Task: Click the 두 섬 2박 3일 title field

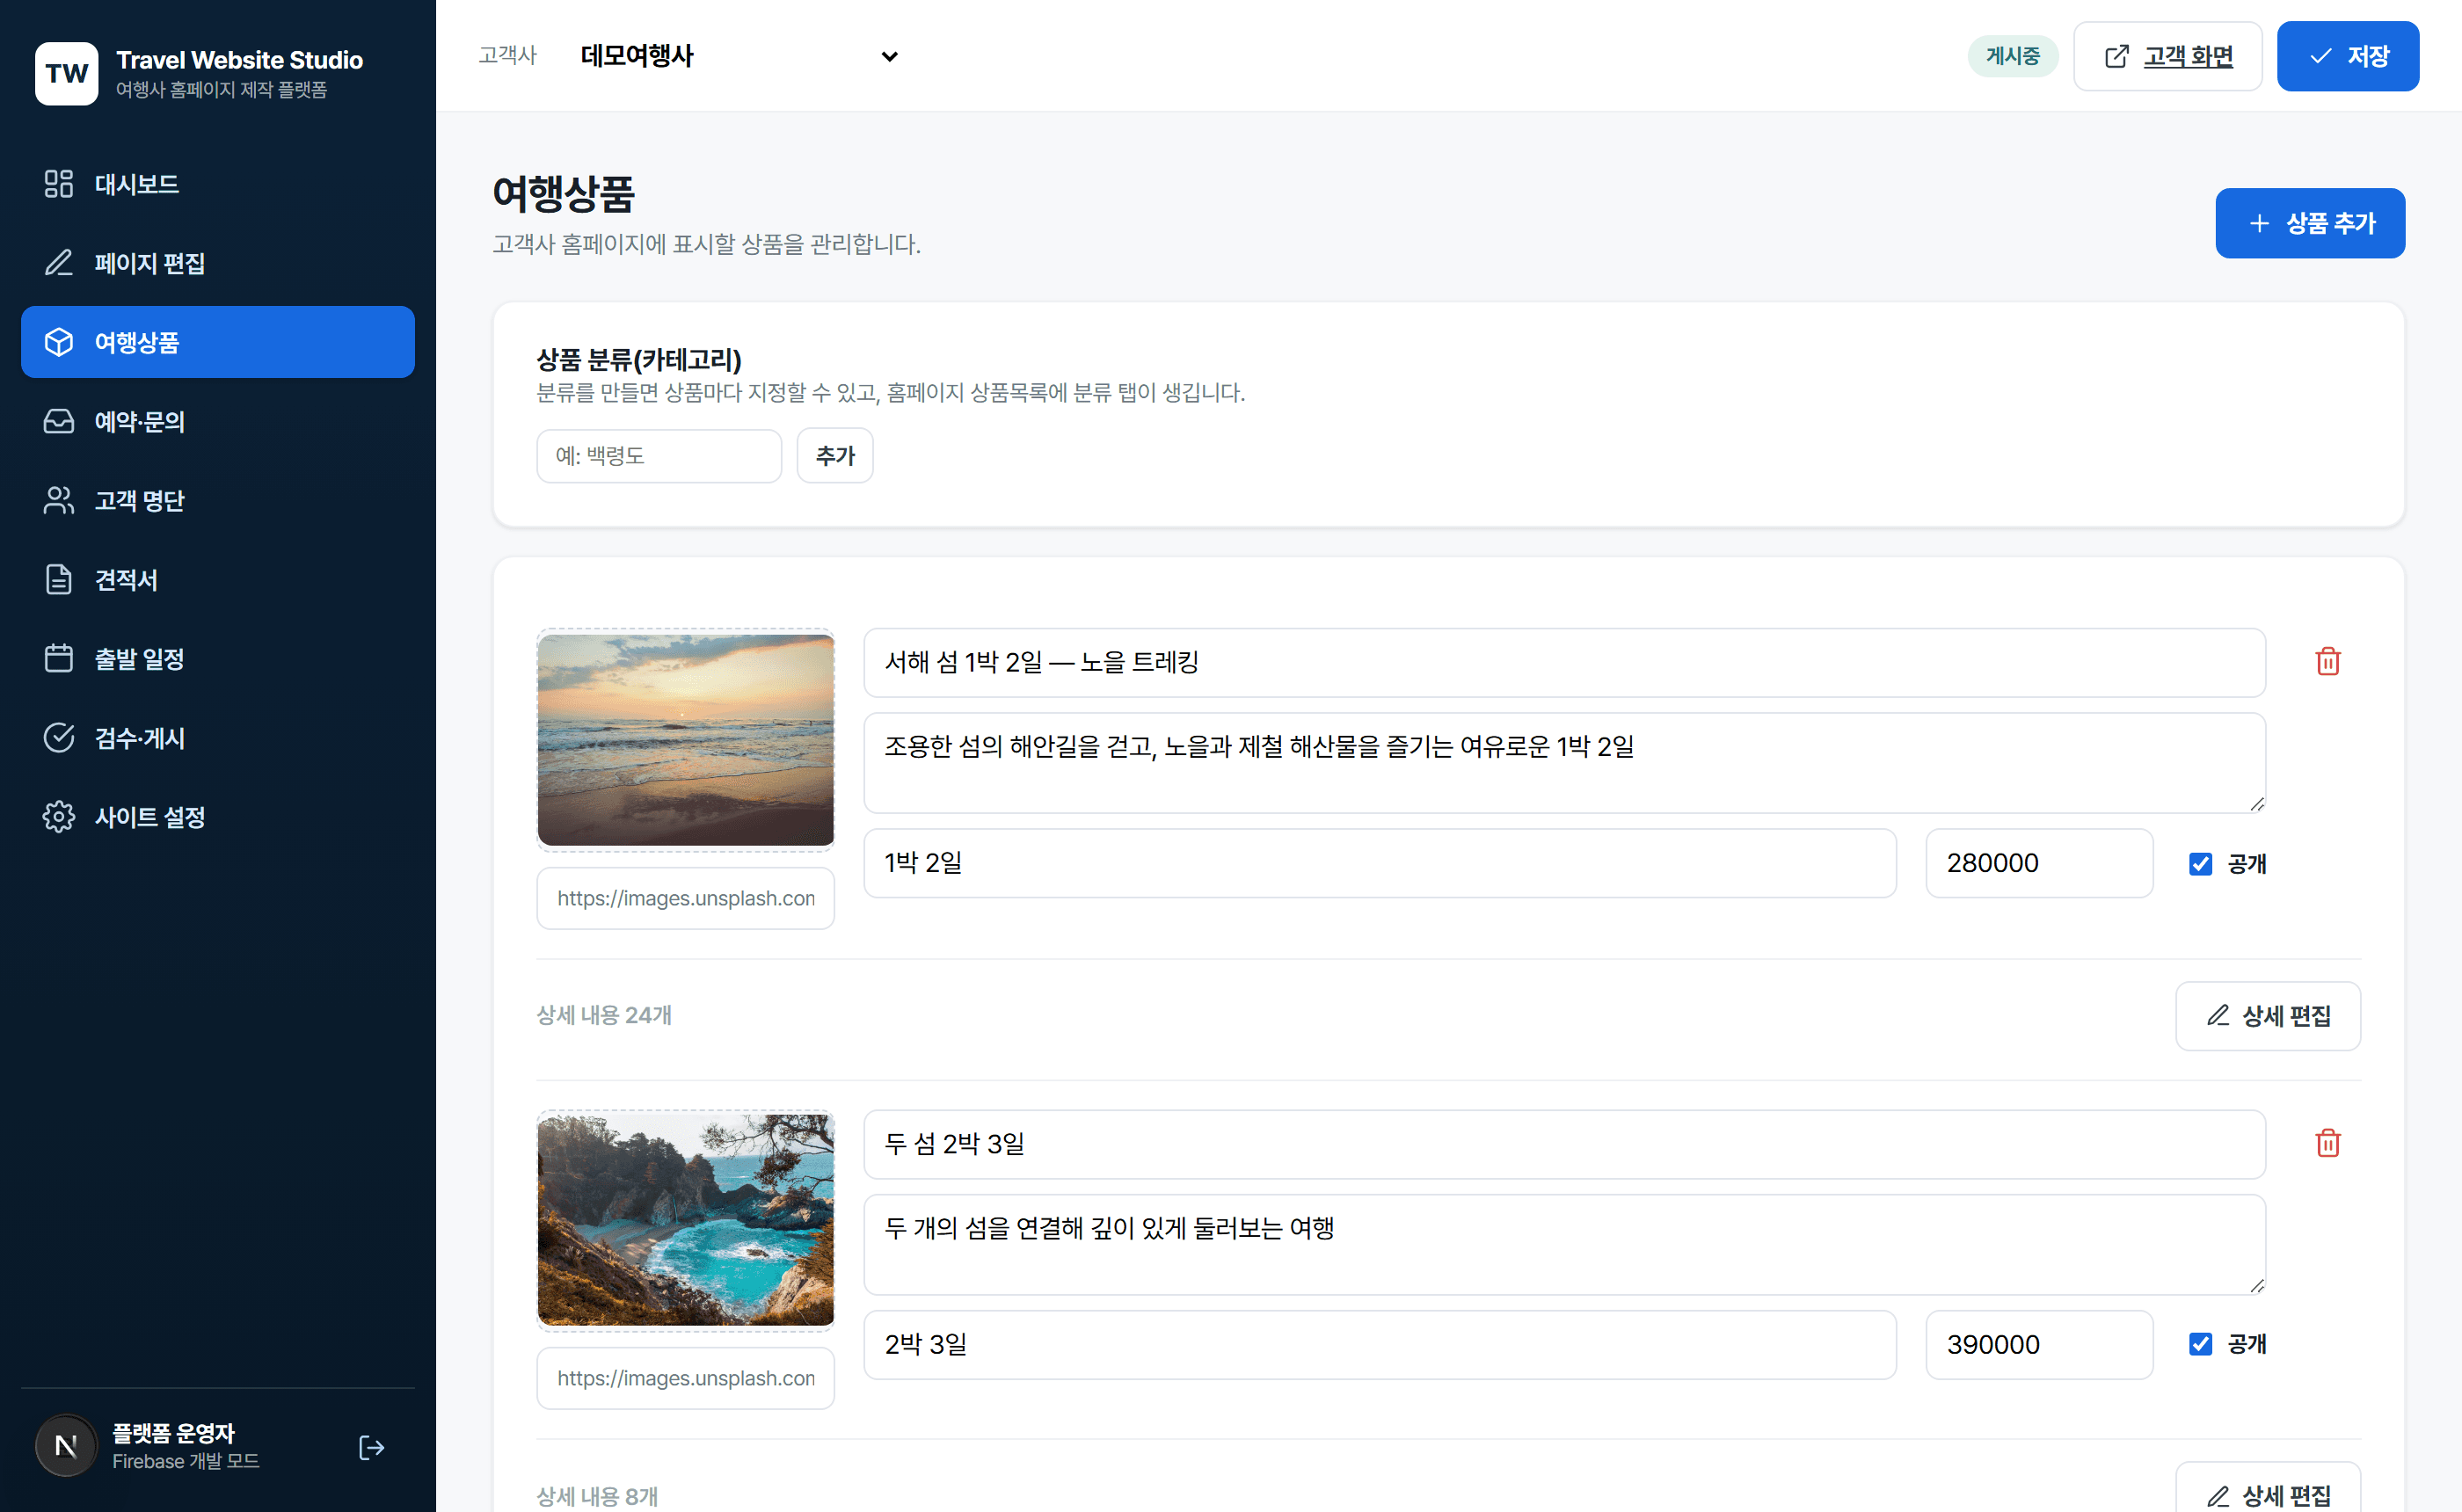Action: pyautogui.click(x=1564, y=1143)
